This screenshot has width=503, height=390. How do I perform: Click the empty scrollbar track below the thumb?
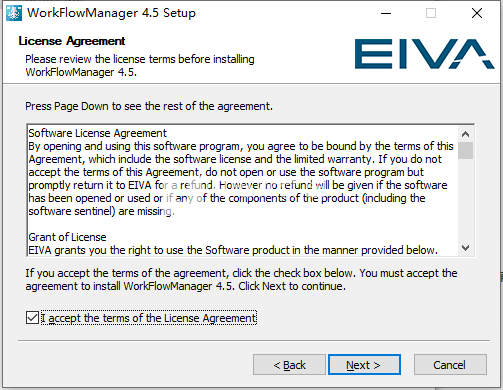(465, 199)
